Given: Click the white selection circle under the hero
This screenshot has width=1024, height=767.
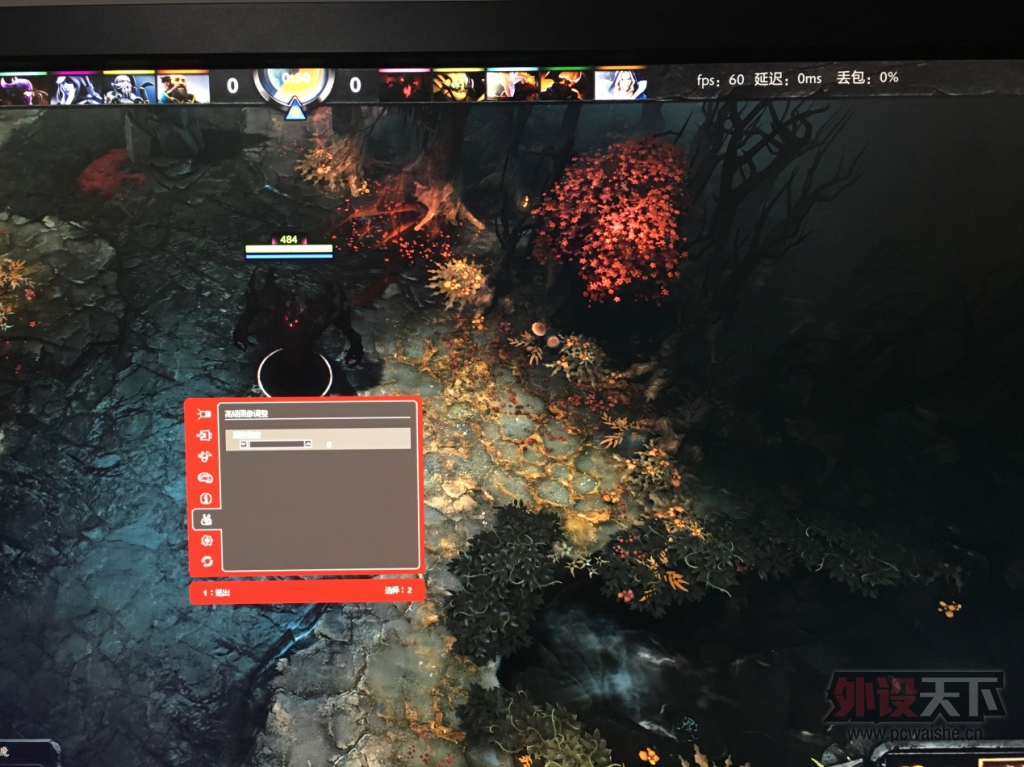Looking at the screenshot, I should pyautogui.click(x=295, y=374).
